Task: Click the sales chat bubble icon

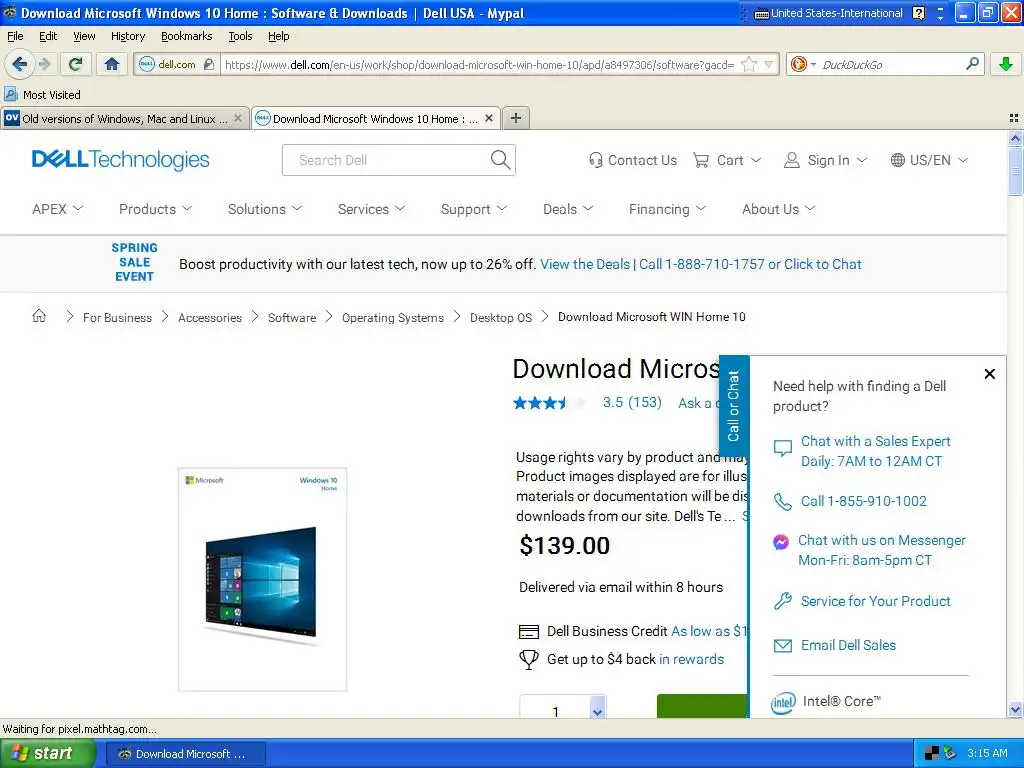Action: (782, 449)
